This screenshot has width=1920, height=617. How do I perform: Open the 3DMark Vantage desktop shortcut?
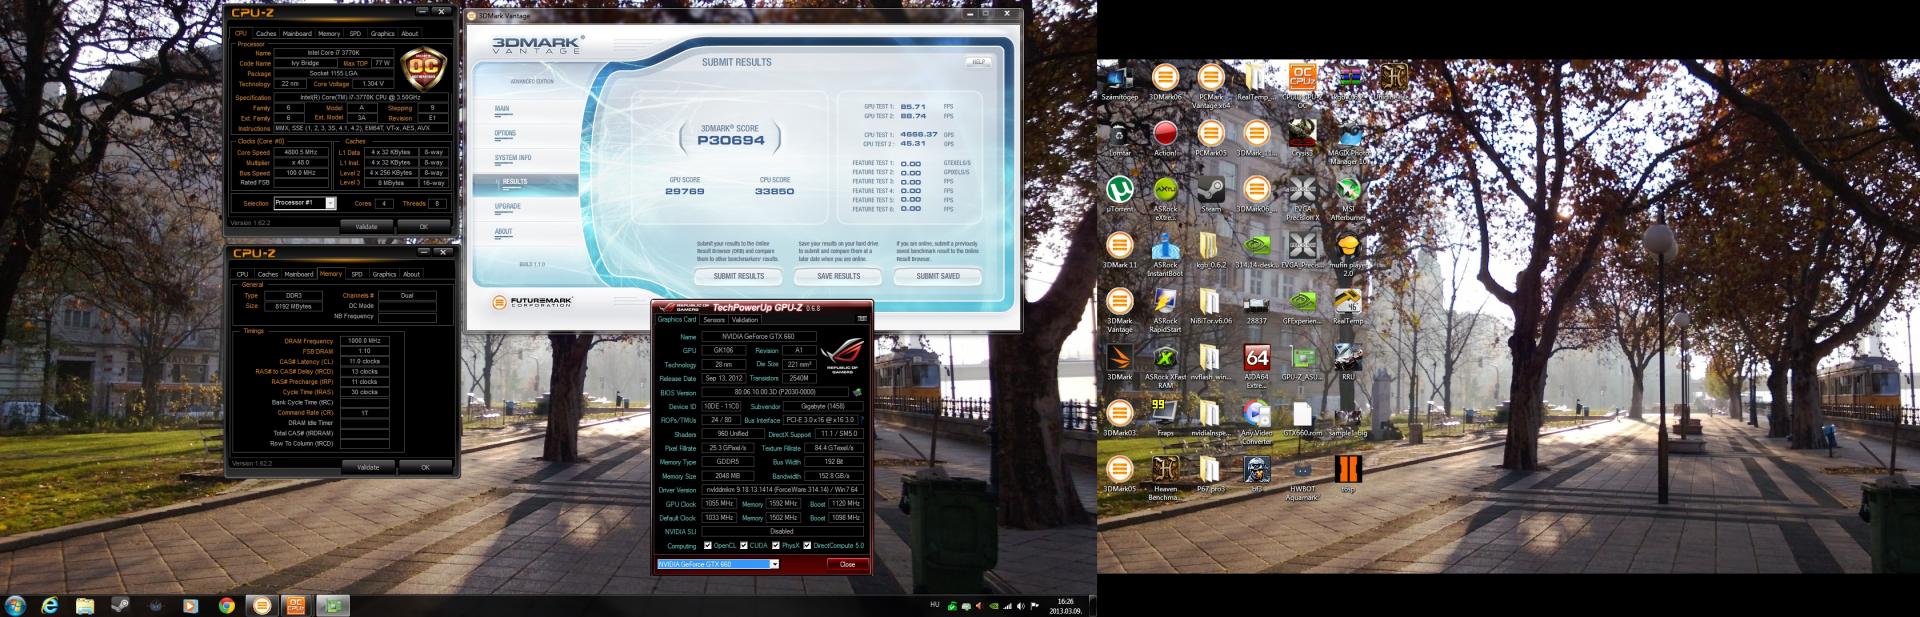pyautogui.click(x=1119, y=310)
